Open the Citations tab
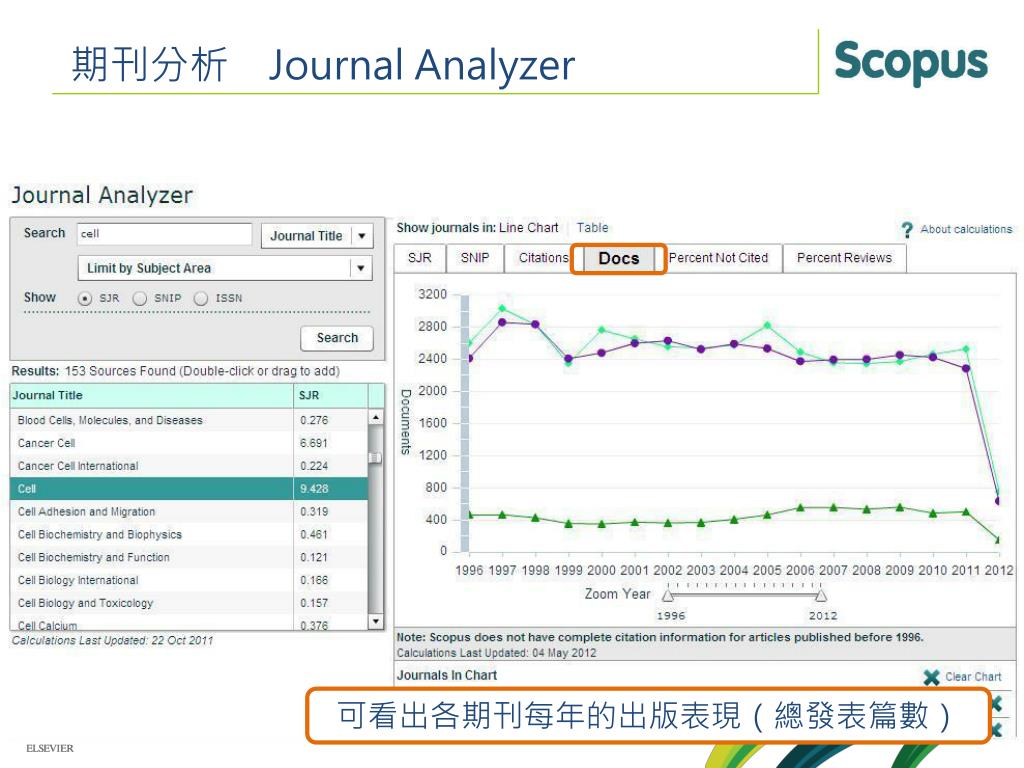1024x768 pixels. (x=543, y=258)
